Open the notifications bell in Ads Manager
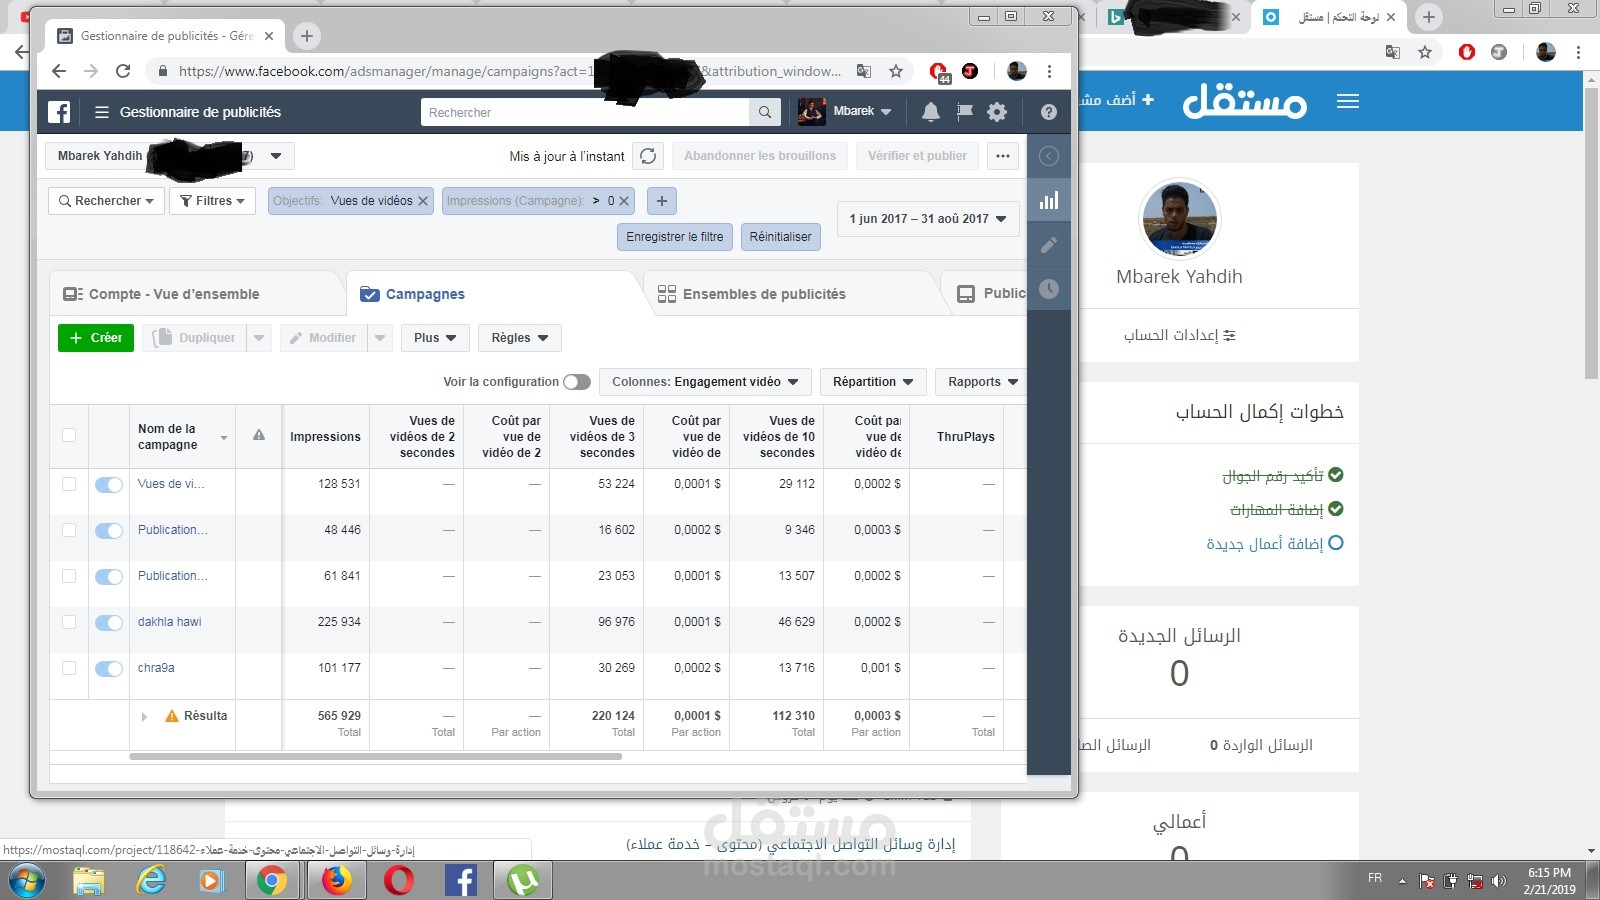 [930, 112]
